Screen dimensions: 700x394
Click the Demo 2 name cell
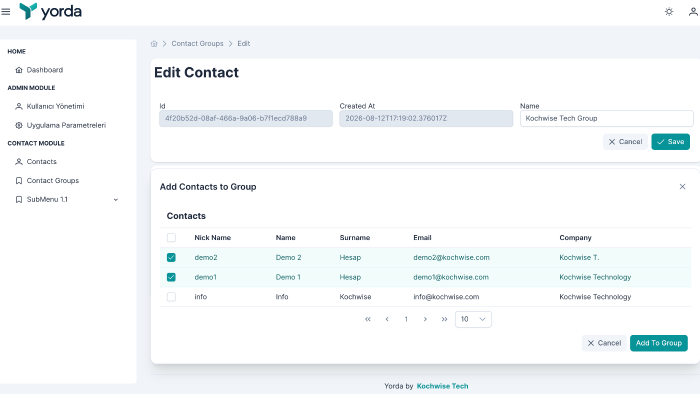pos(288,257)
